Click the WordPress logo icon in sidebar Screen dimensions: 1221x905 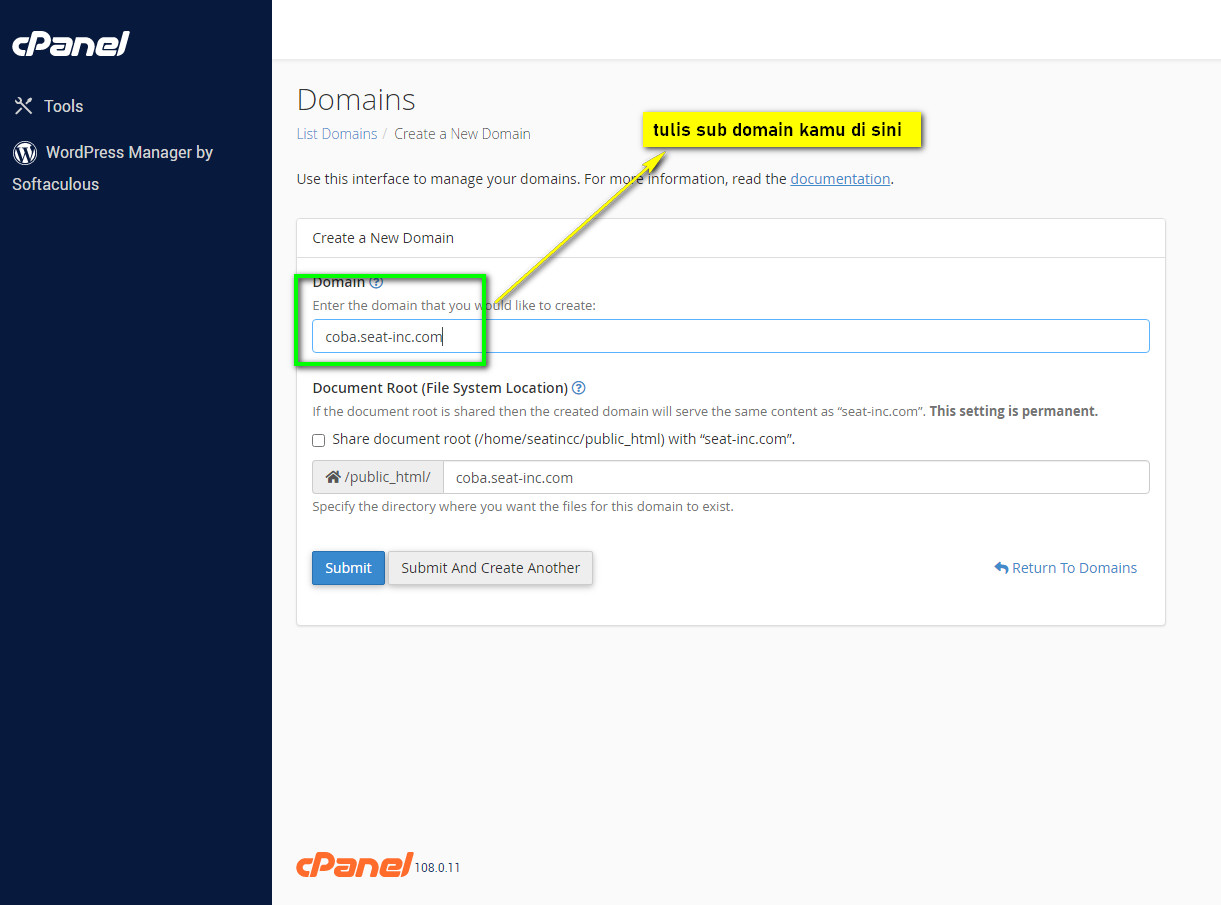(x=25, y=153)
